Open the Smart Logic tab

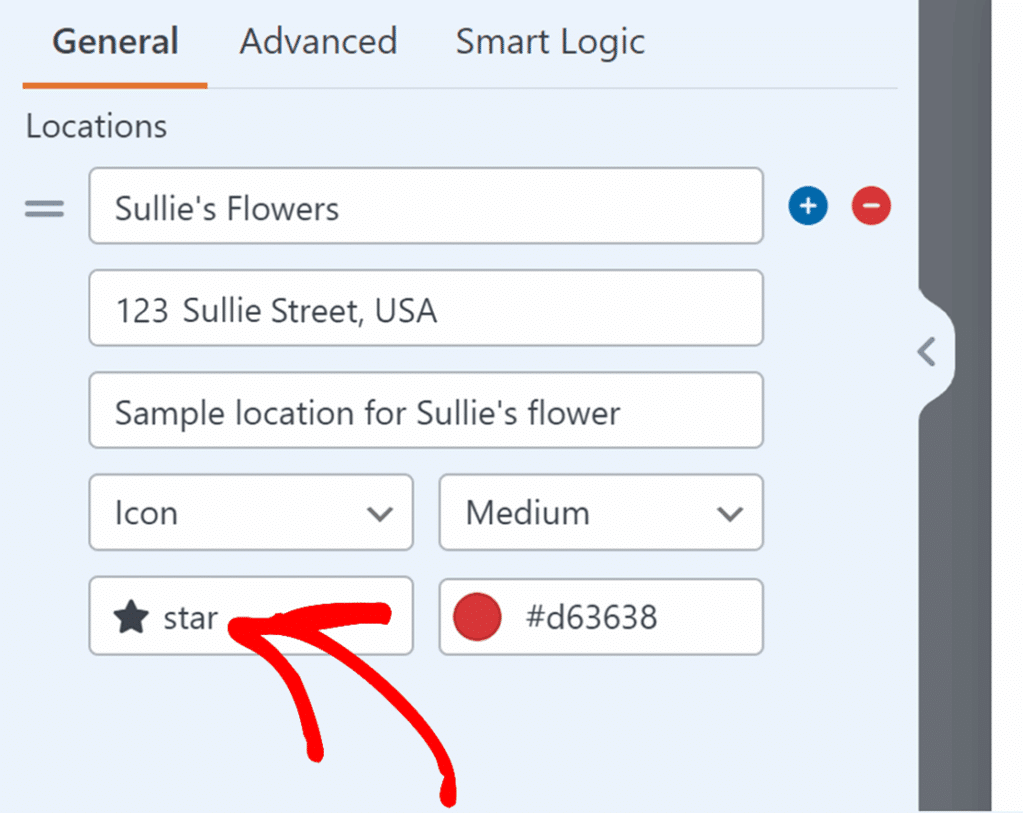coord(549,42)
